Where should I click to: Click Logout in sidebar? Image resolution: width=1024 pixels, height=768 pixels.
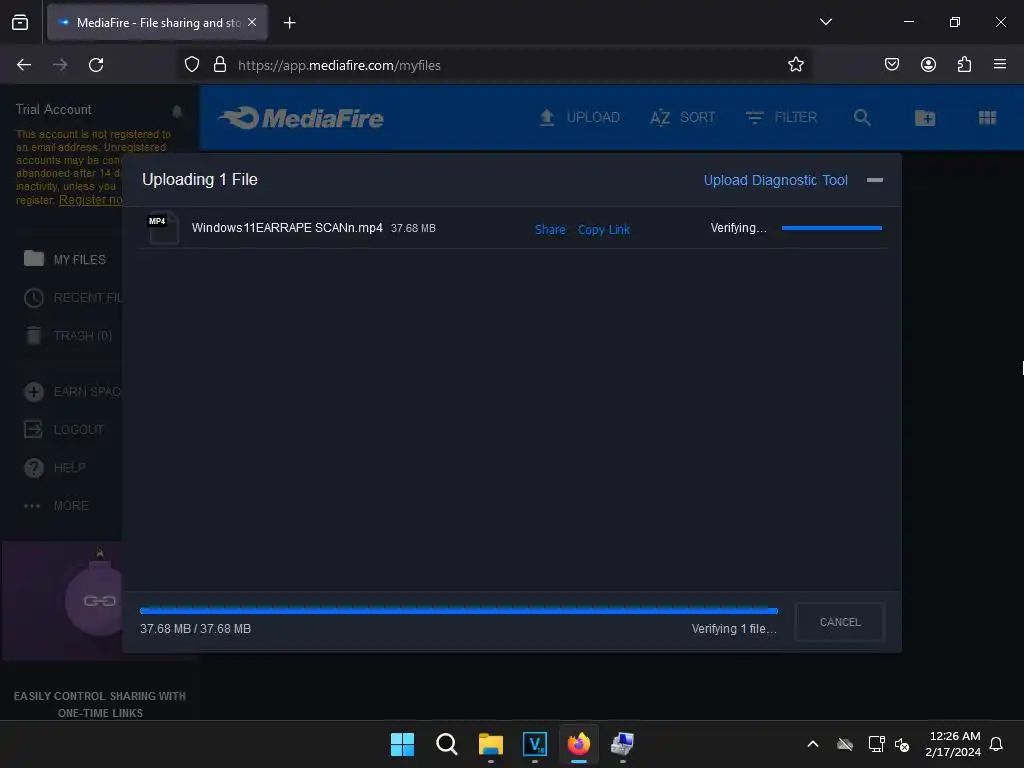coord(63,430)
